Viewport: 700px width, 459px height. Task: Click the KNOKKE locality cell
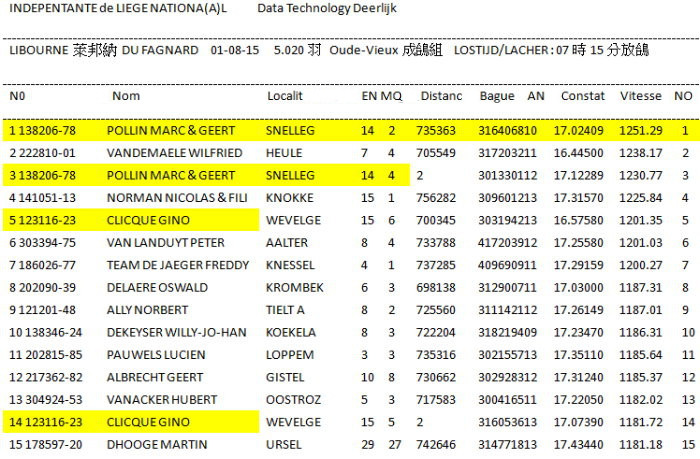(x=288, y=198)
